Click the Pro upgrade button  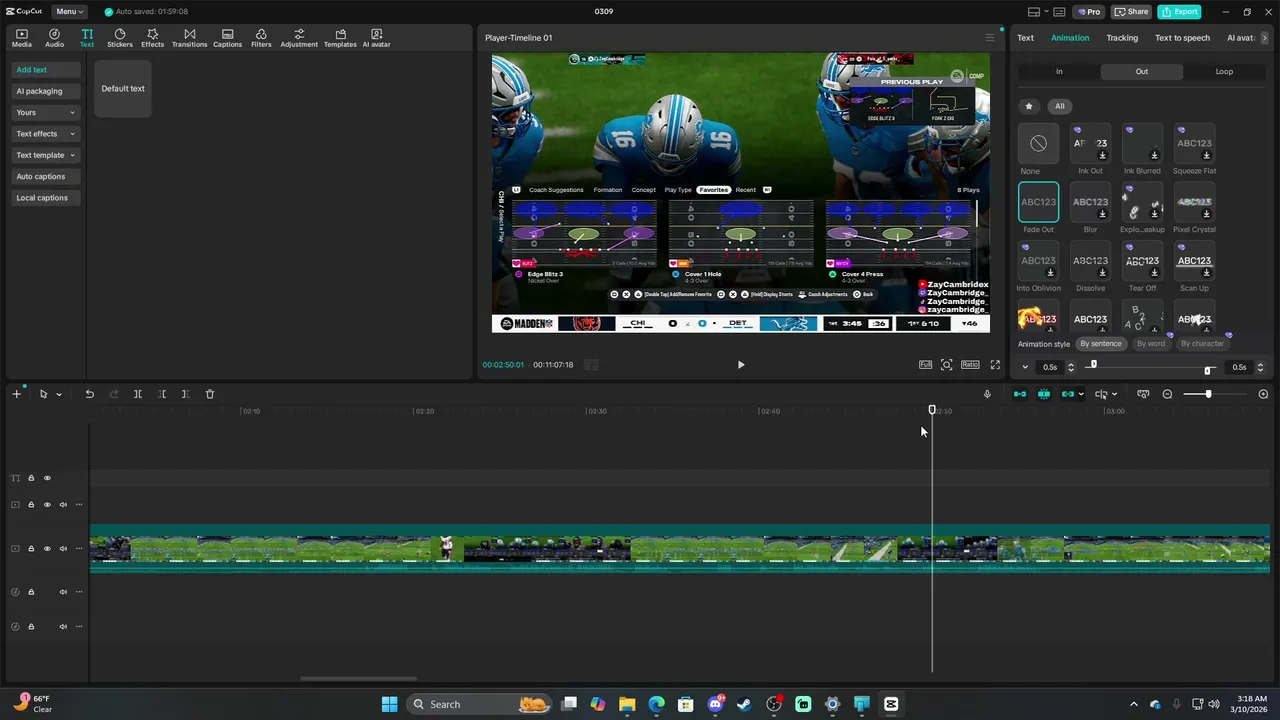[x=1088, y=12]
